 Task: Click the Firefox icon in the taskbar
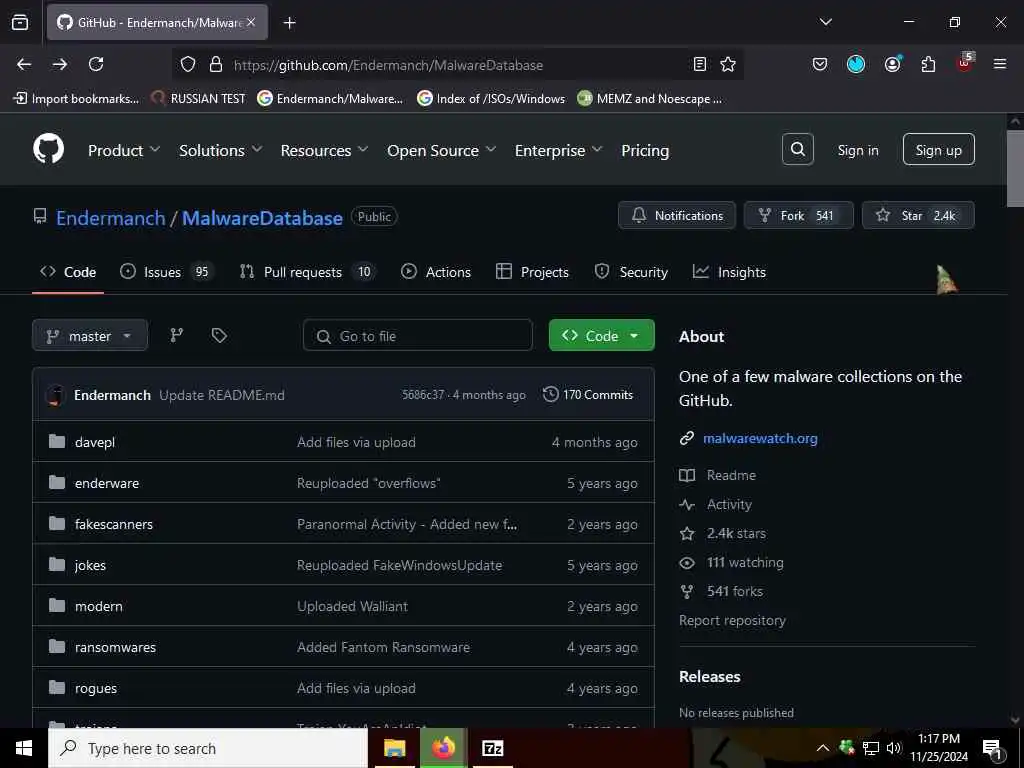443,748
